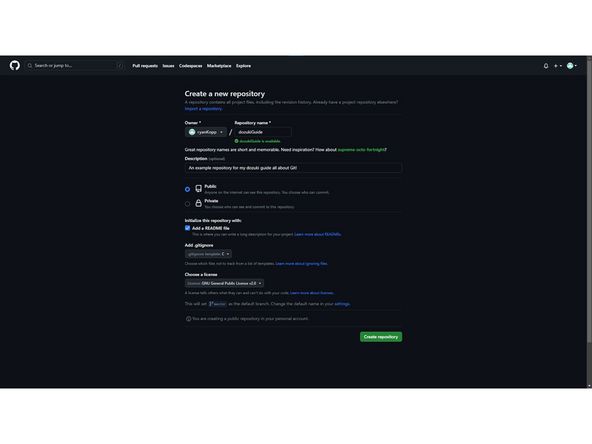Select the Public radio button
This screenshot has width=592, height=444.
point(187,189)
